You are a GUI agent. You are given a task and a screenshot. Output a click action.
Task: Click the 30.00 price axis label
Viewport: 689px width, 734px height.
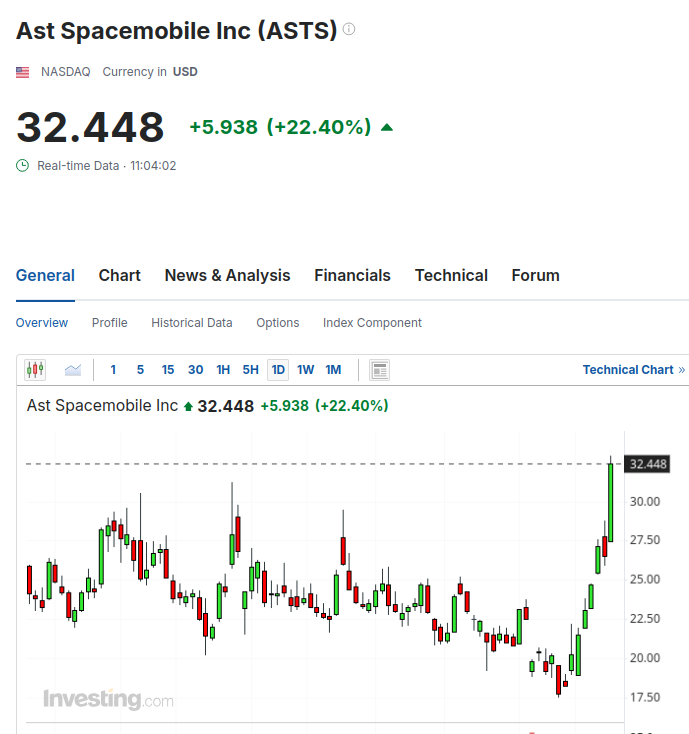tap(645, 502)
